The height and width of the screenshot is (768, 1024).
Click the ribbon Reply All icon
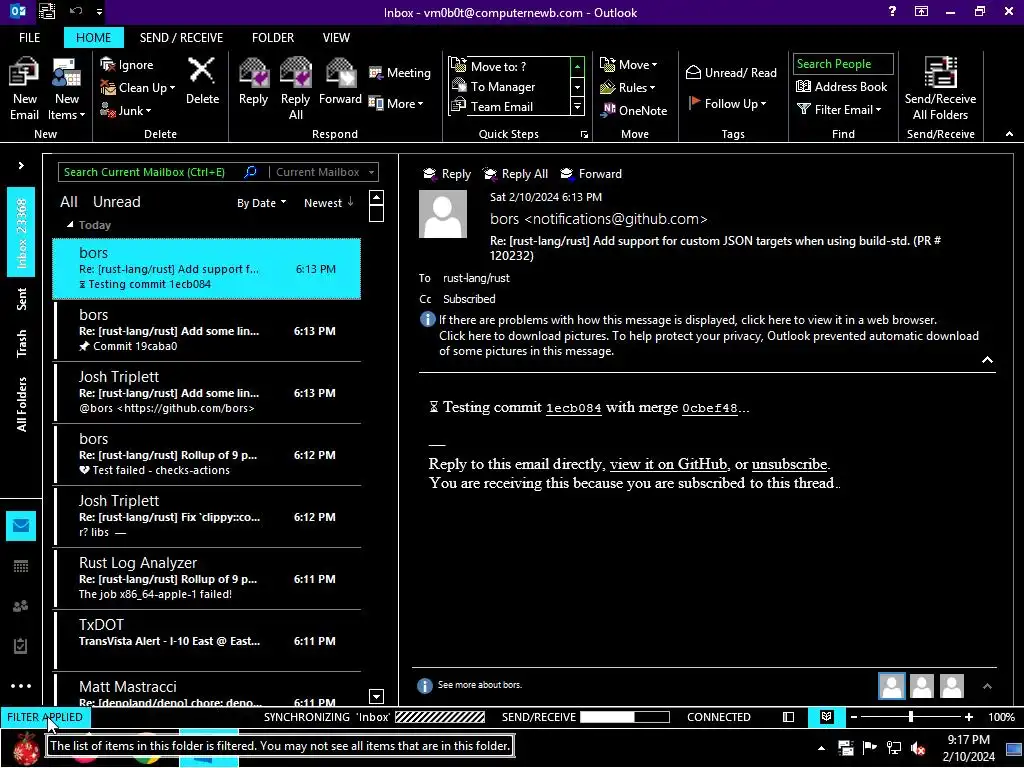(x=295, y=89)
